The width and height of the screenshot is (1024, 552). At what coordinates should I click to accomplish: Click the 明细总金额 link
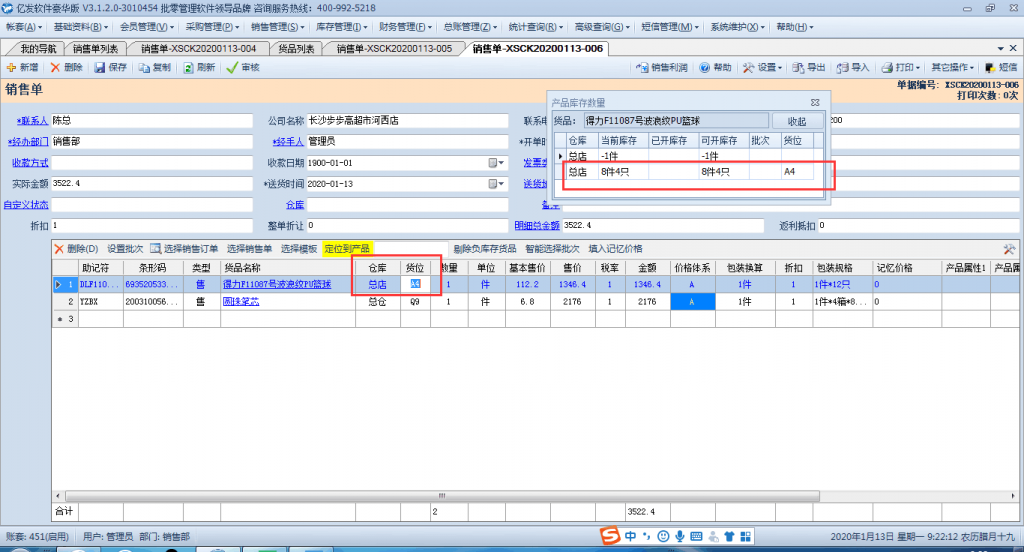coord(537,225)
